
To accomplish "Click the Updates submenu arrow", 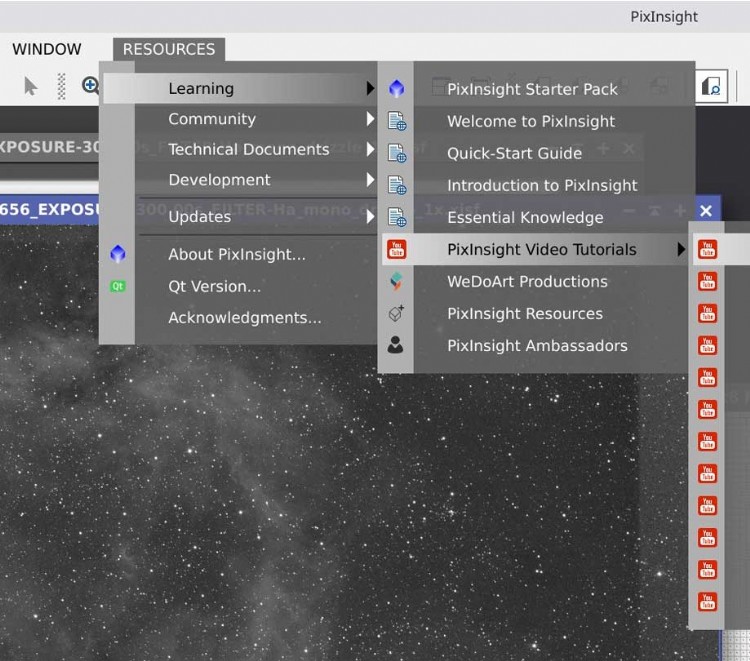I will coord(370,217).
